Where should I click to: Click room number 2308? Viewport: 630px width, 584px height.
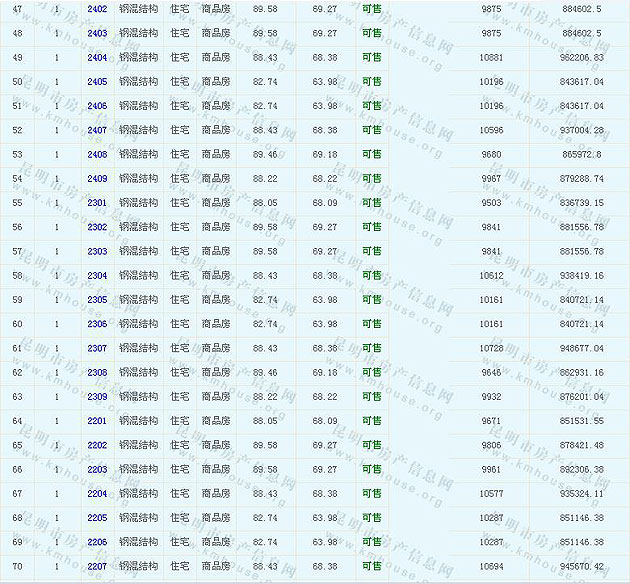[97, 372]
